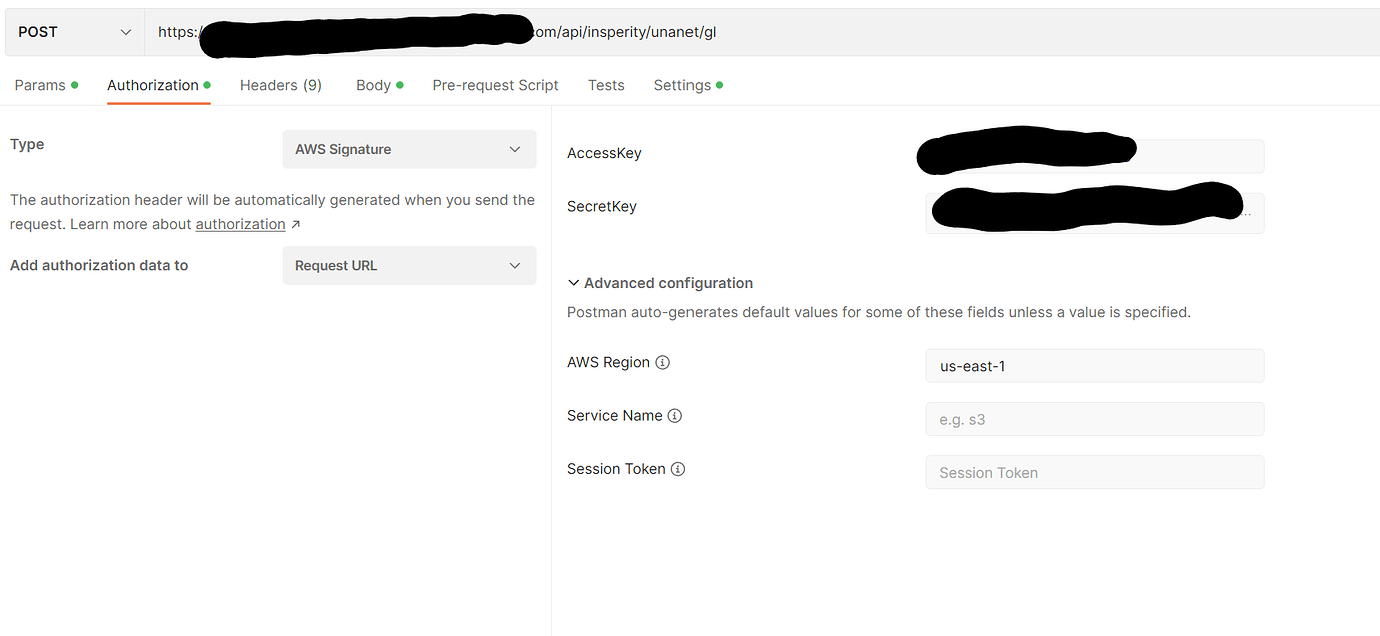
Task: Open the Headers (9) tab
Action: coord(281,86)
